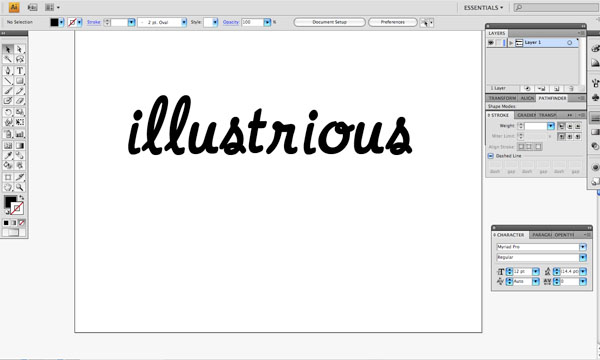The image size is (600, 360).
Task: Toggle lock column for Layer 1
Action: click(498, 43)
